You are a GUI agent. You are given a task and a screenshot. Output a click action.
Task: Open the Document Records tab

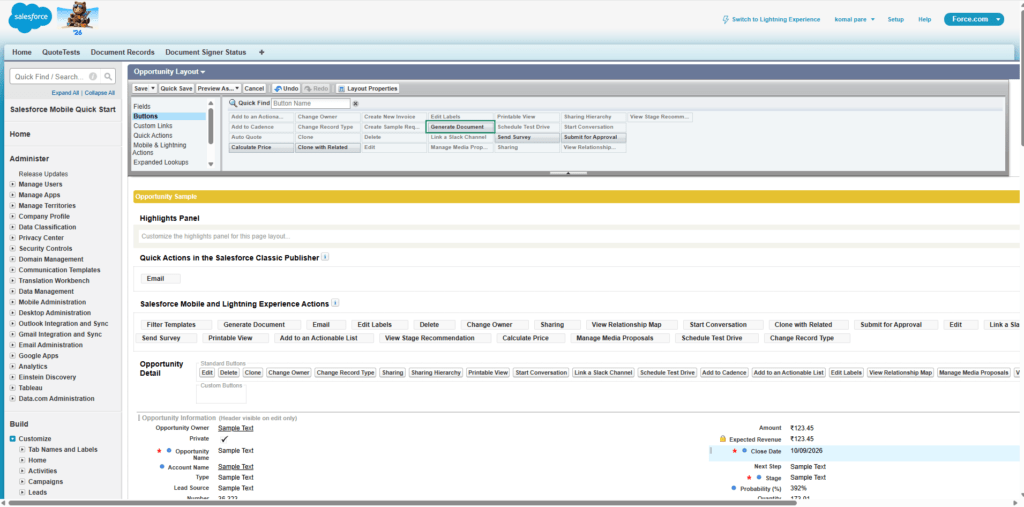123,52
